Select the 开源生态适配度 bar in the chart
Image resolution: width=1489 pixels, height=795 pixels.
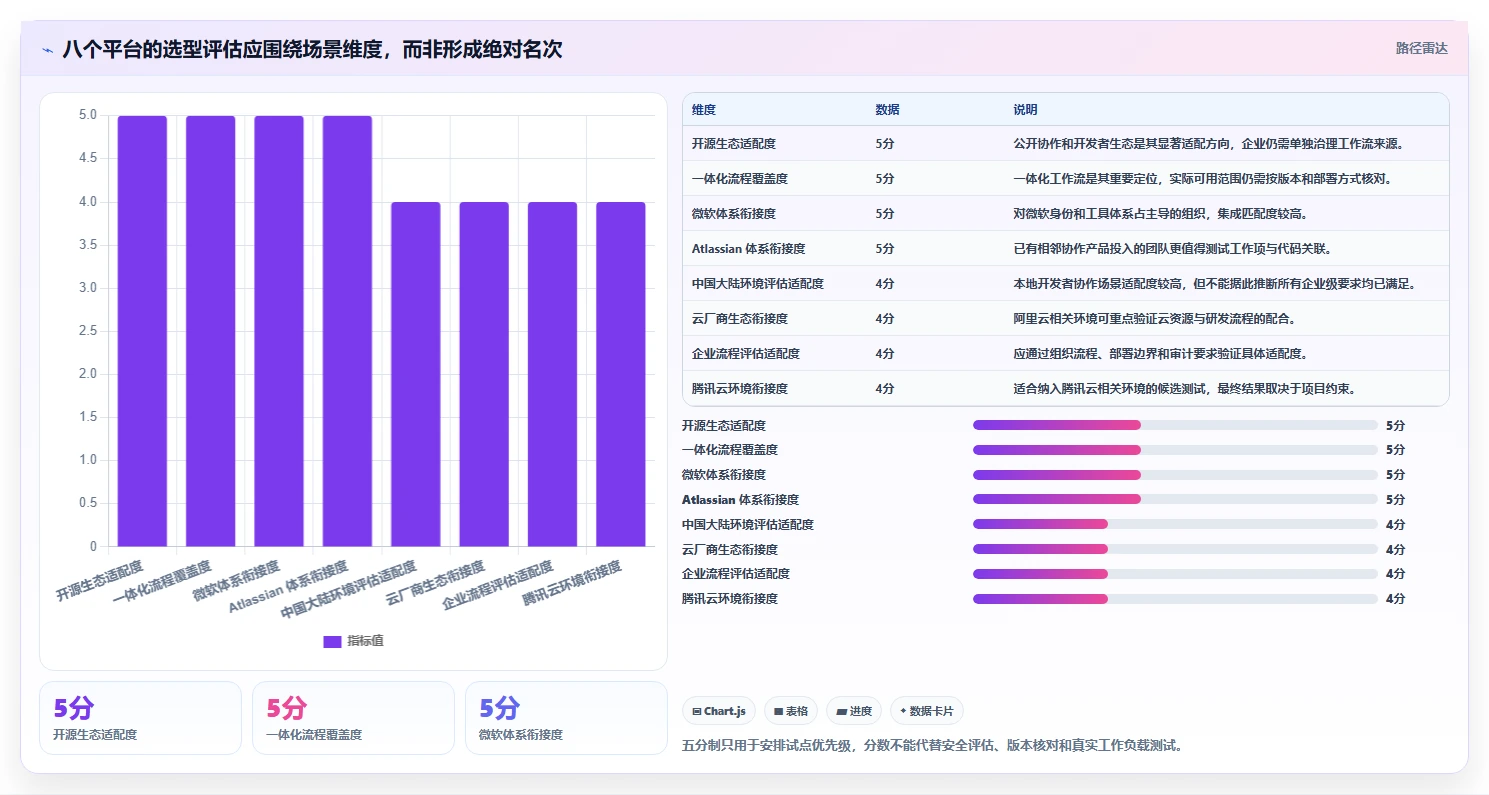pos(142,331)
